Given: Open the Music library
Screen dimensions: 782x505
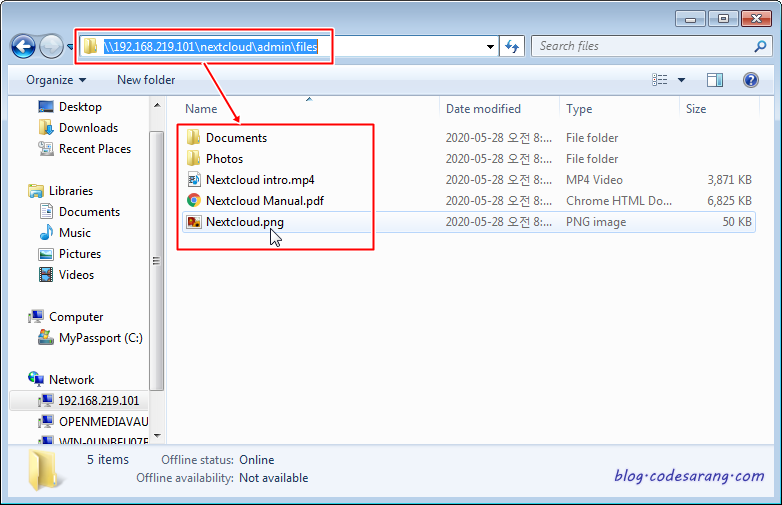Looking at the screenshot, I should click(75, 233).
